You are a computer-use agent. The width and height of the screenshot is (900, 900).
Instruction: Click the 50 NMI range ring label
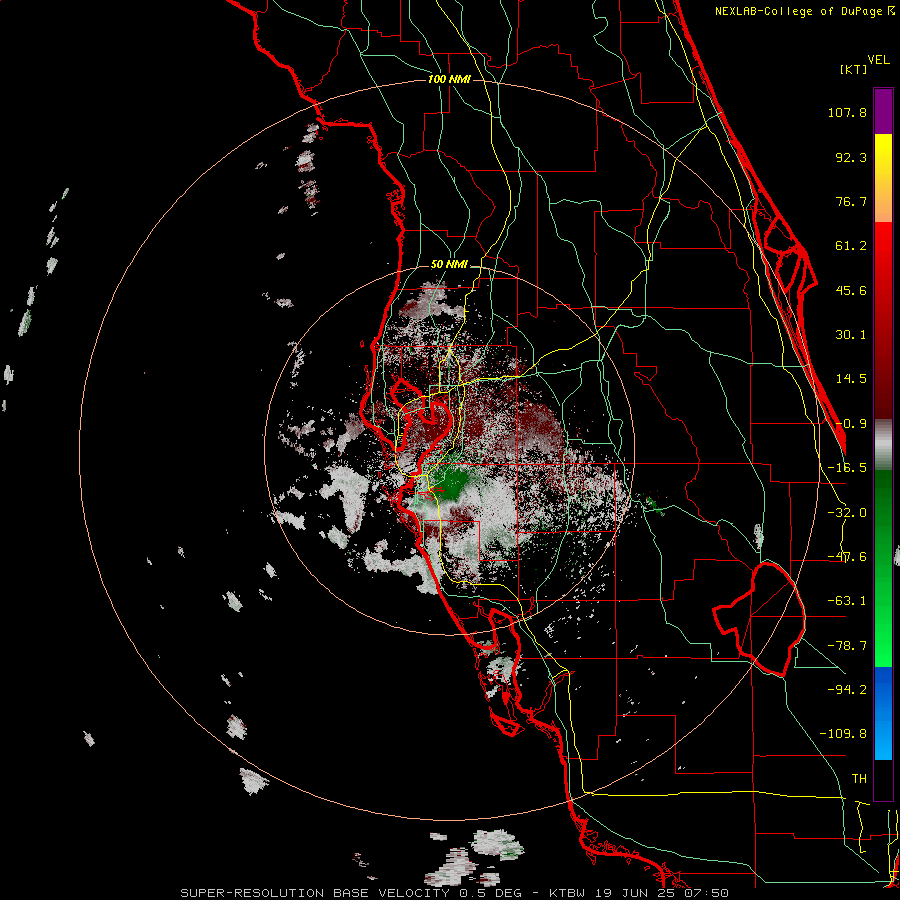click(449, 265)
